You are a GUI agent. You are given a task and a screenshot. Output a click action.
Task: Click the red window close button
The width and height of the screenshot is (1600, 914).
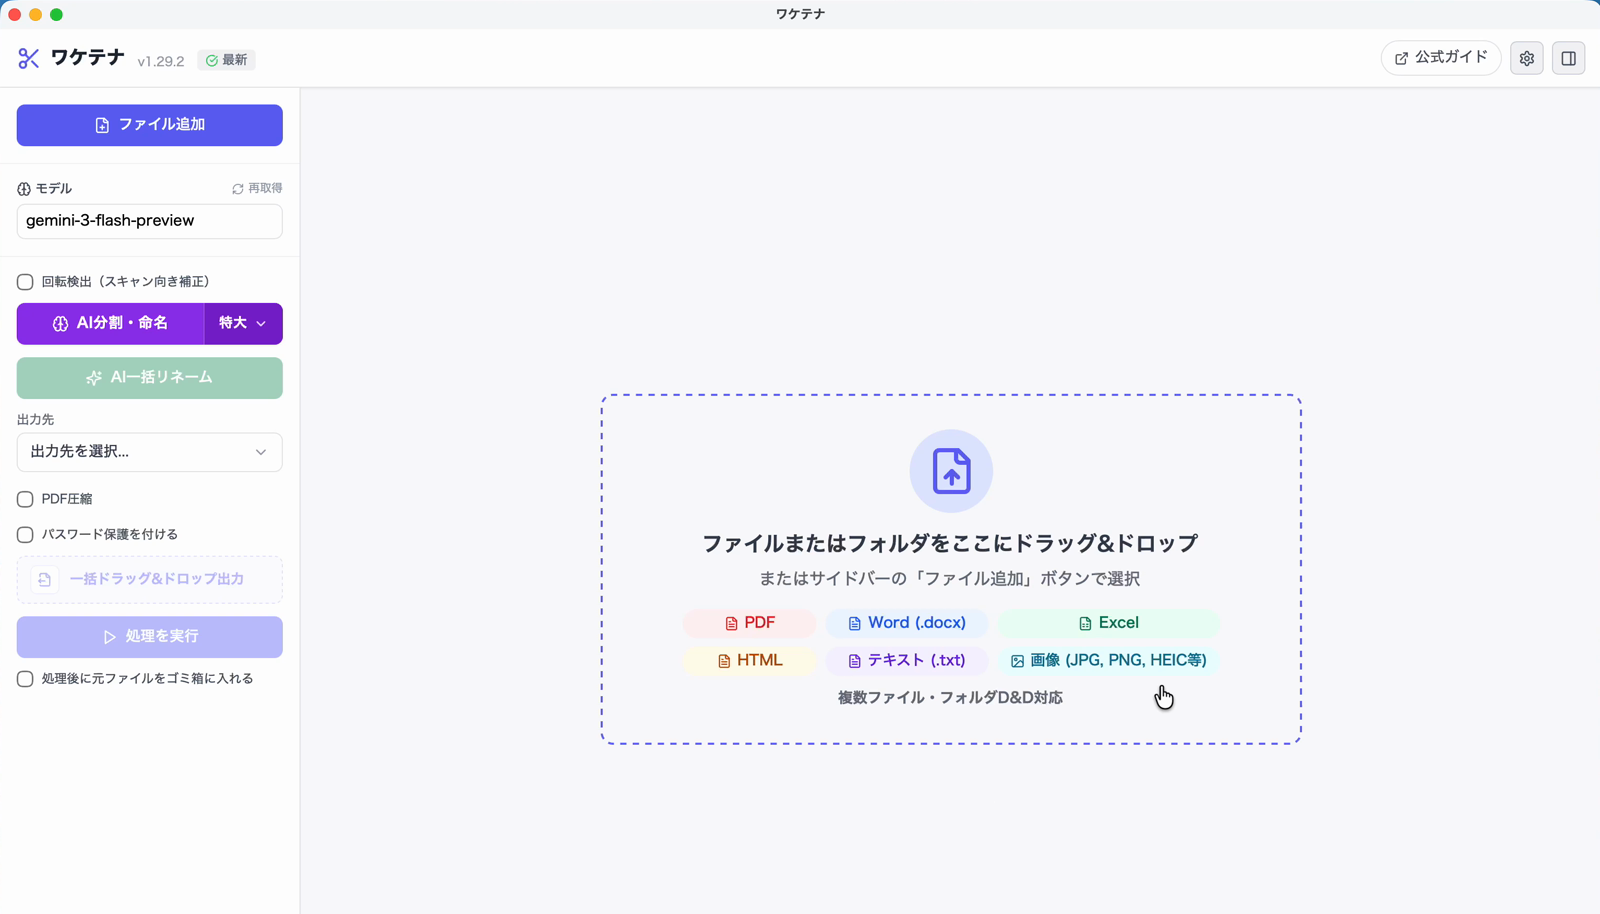pos(14,14)
